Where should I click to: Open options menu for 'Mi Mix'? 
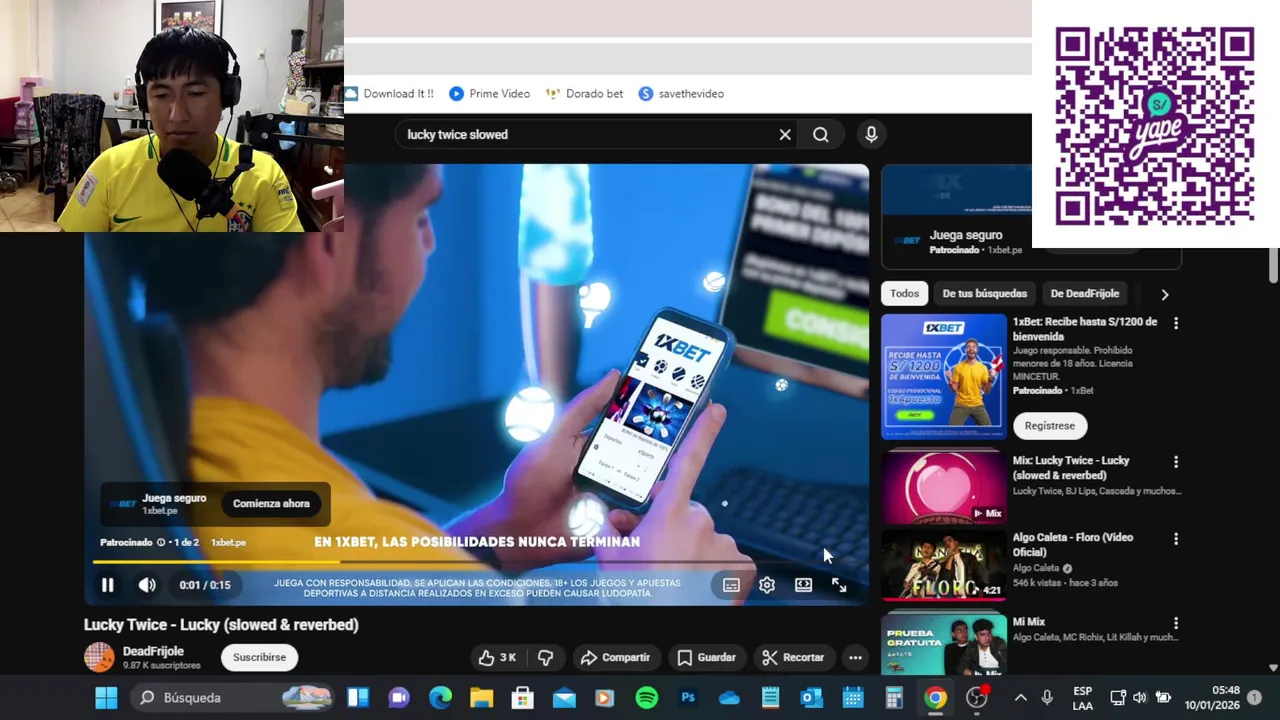[1176, 623]
